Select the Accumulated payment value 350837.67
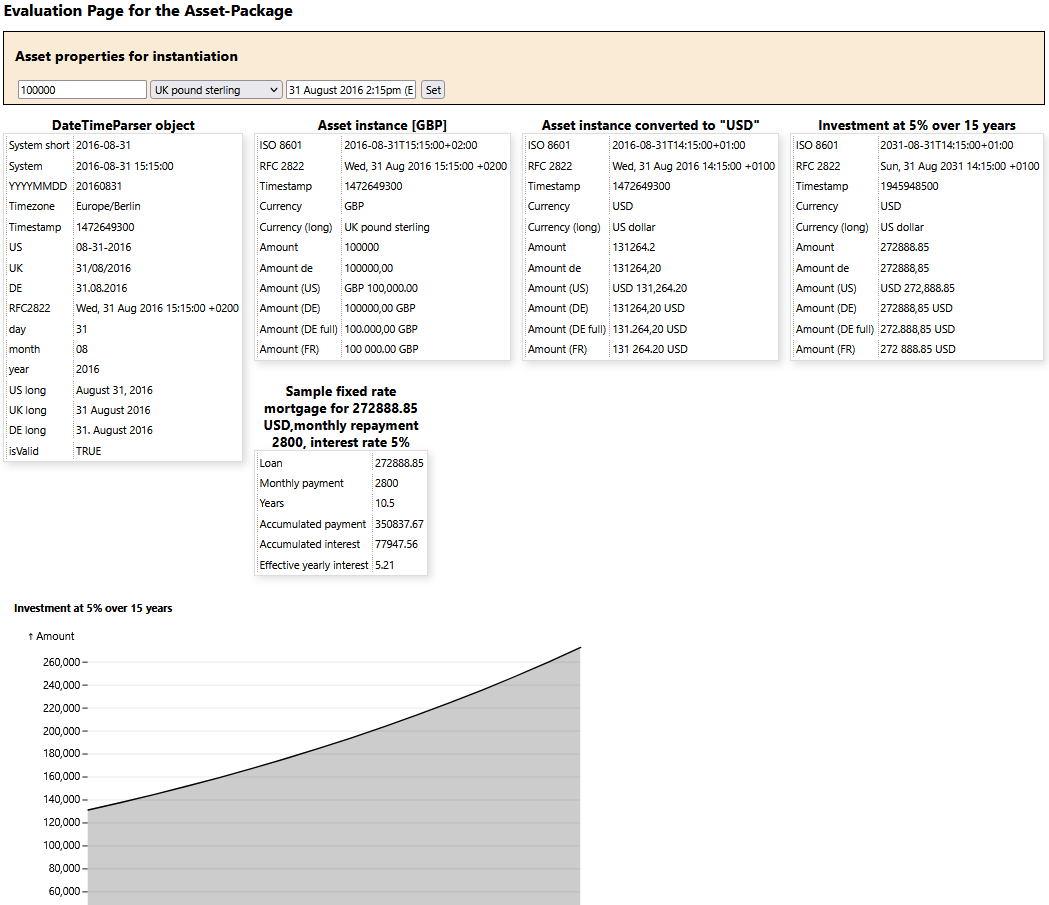The height and width of the screenshot is (905, 1049). click(399, 524)
